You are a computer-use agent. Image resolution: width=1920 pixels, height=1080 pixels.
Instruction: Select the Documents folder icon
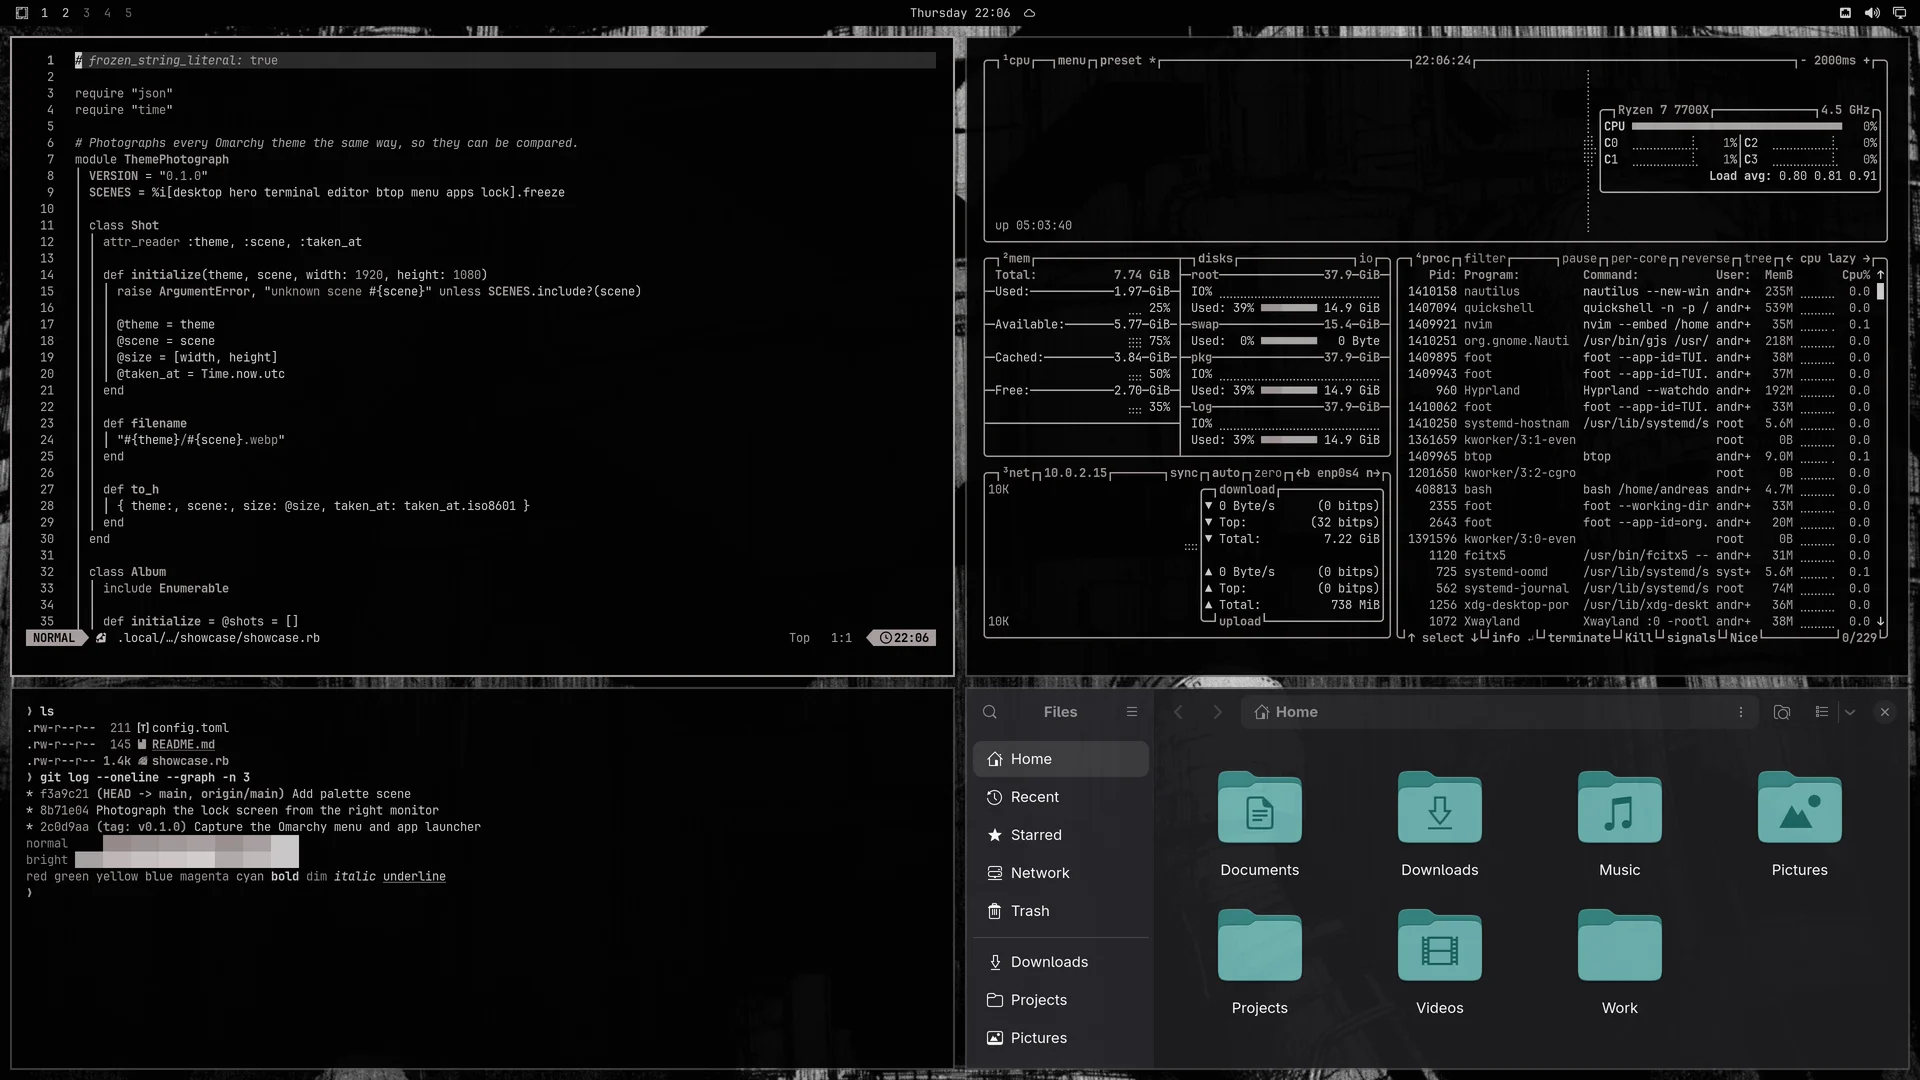1260,808
